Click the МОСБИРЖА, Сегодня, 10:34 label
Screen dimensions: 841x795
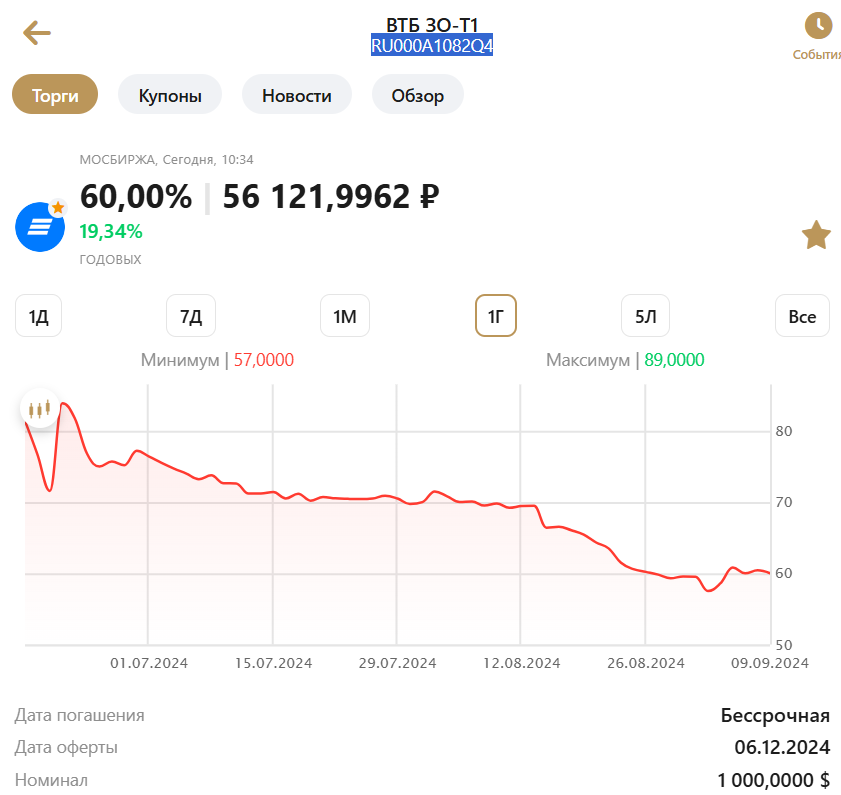(166, 160)
